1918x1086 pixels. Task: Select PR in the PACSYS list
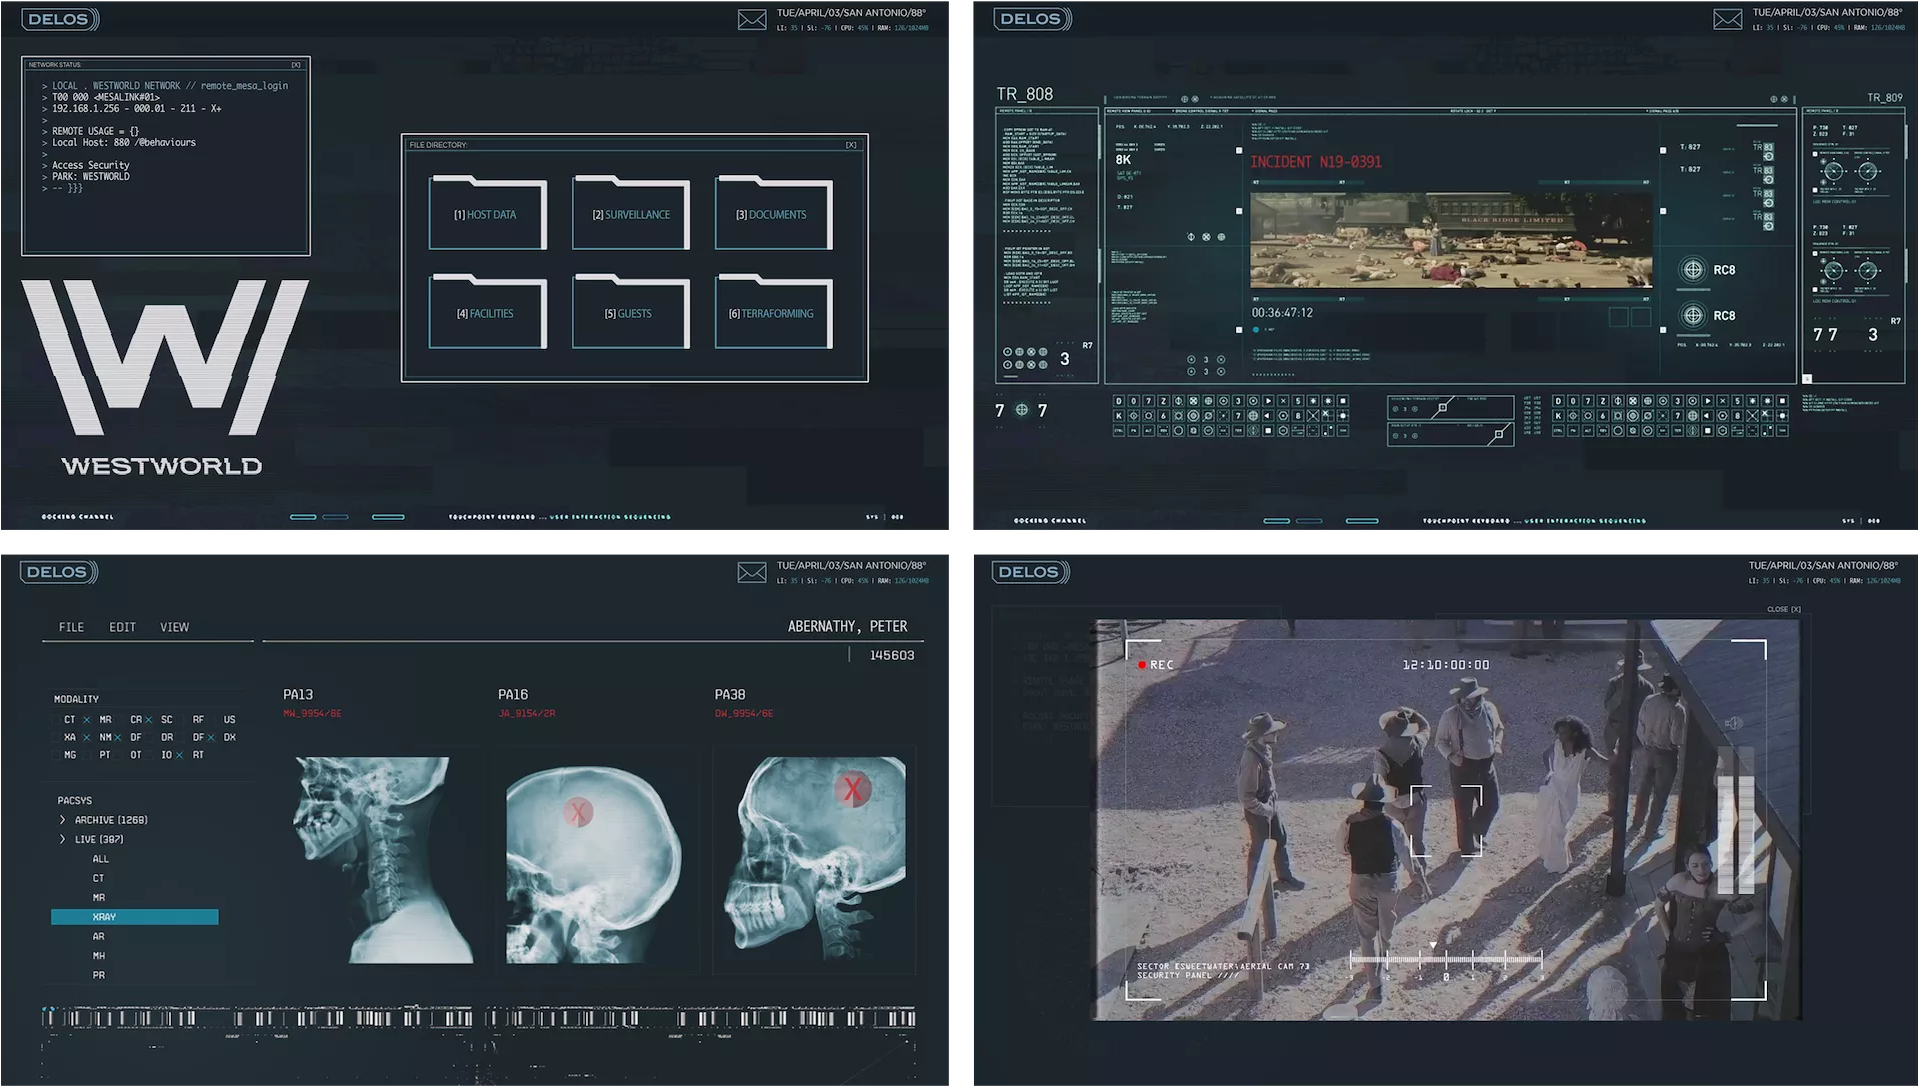click(x=99, y=975)
